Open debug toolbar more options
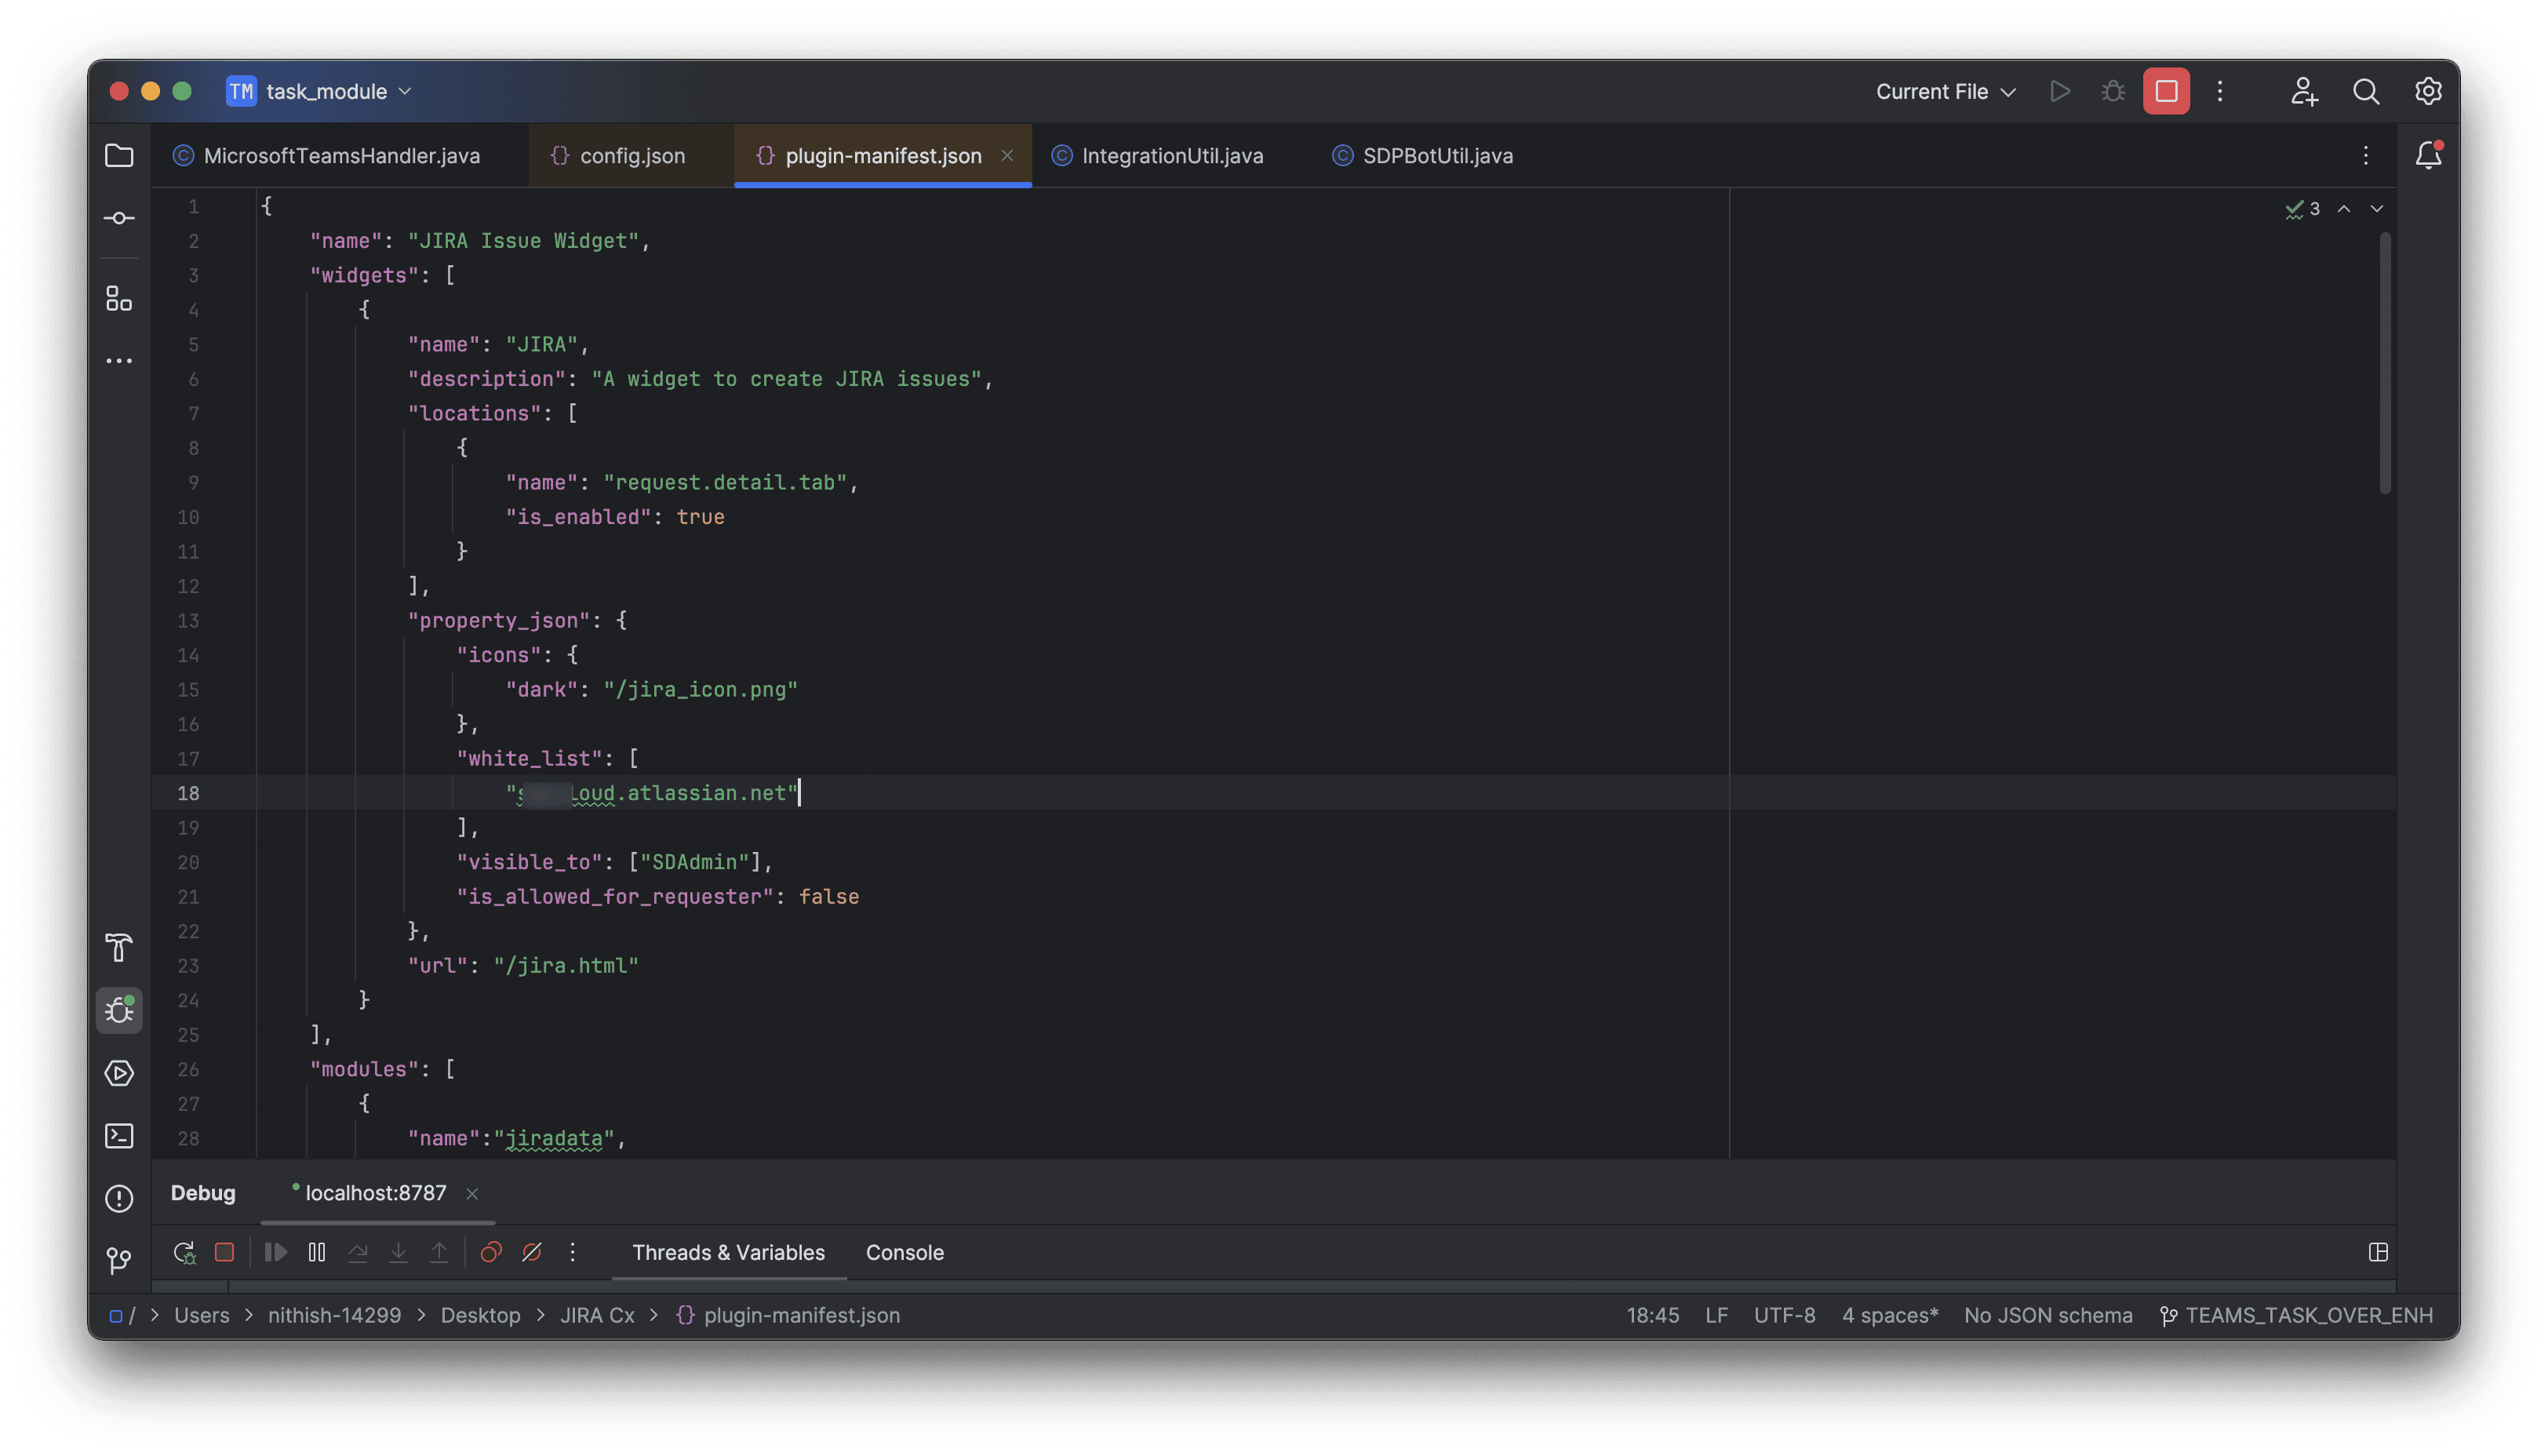The image size is (2548, 1456). pos(573,1252)
